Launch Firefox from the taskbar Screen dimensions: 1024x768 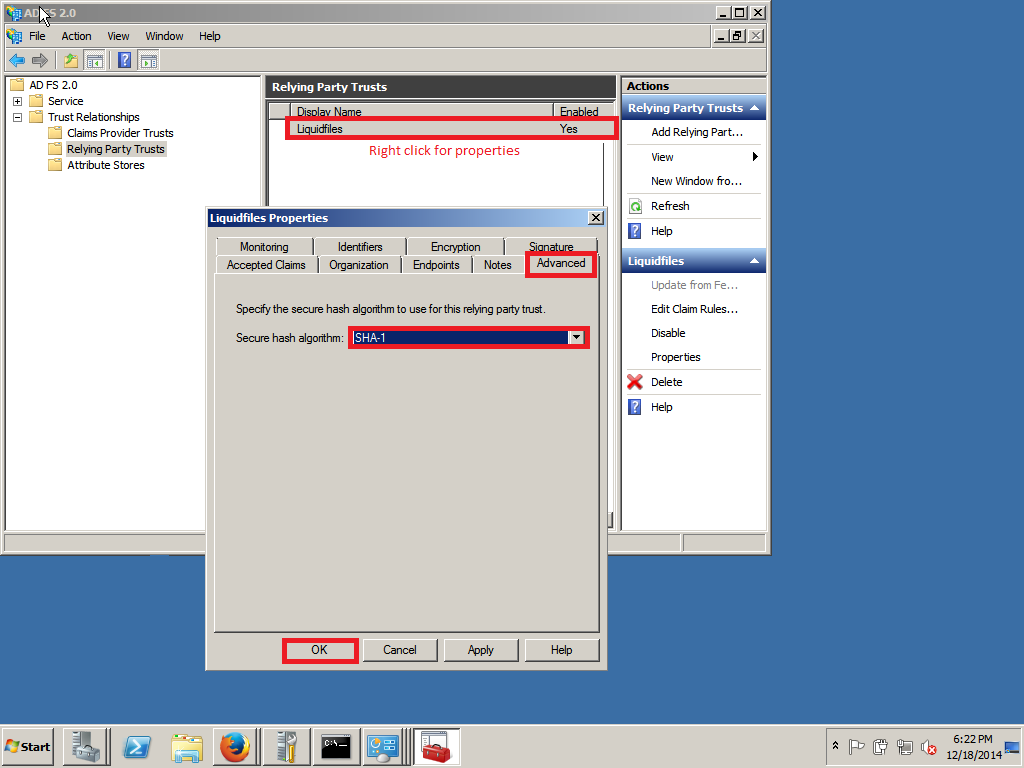click(x=235, y=746)
